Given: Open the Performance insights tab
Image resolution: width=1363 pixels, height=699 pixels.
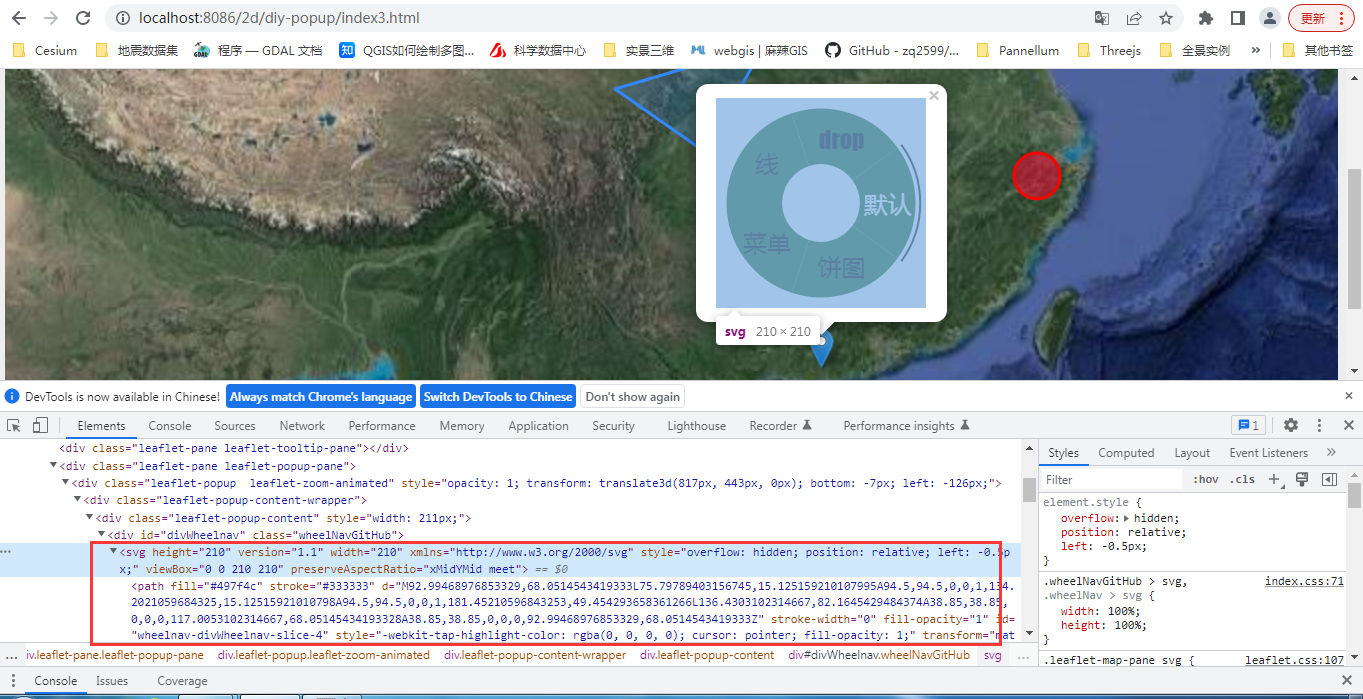Looking at the screenshot, I should pos(906,426).
